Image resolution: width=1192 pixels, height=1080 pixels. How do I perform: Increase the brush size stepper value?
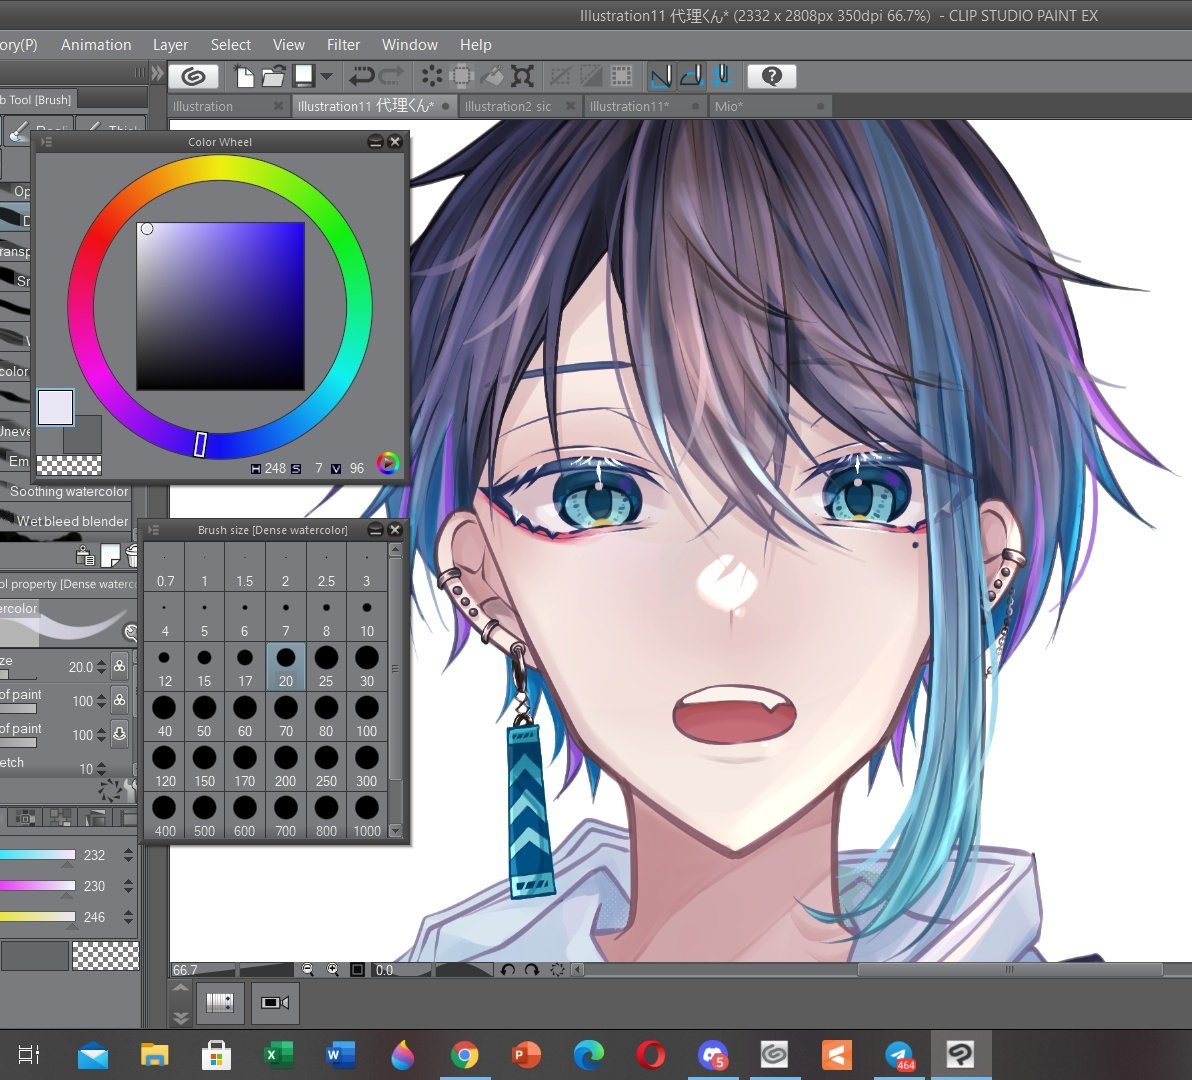coord(101,663)
